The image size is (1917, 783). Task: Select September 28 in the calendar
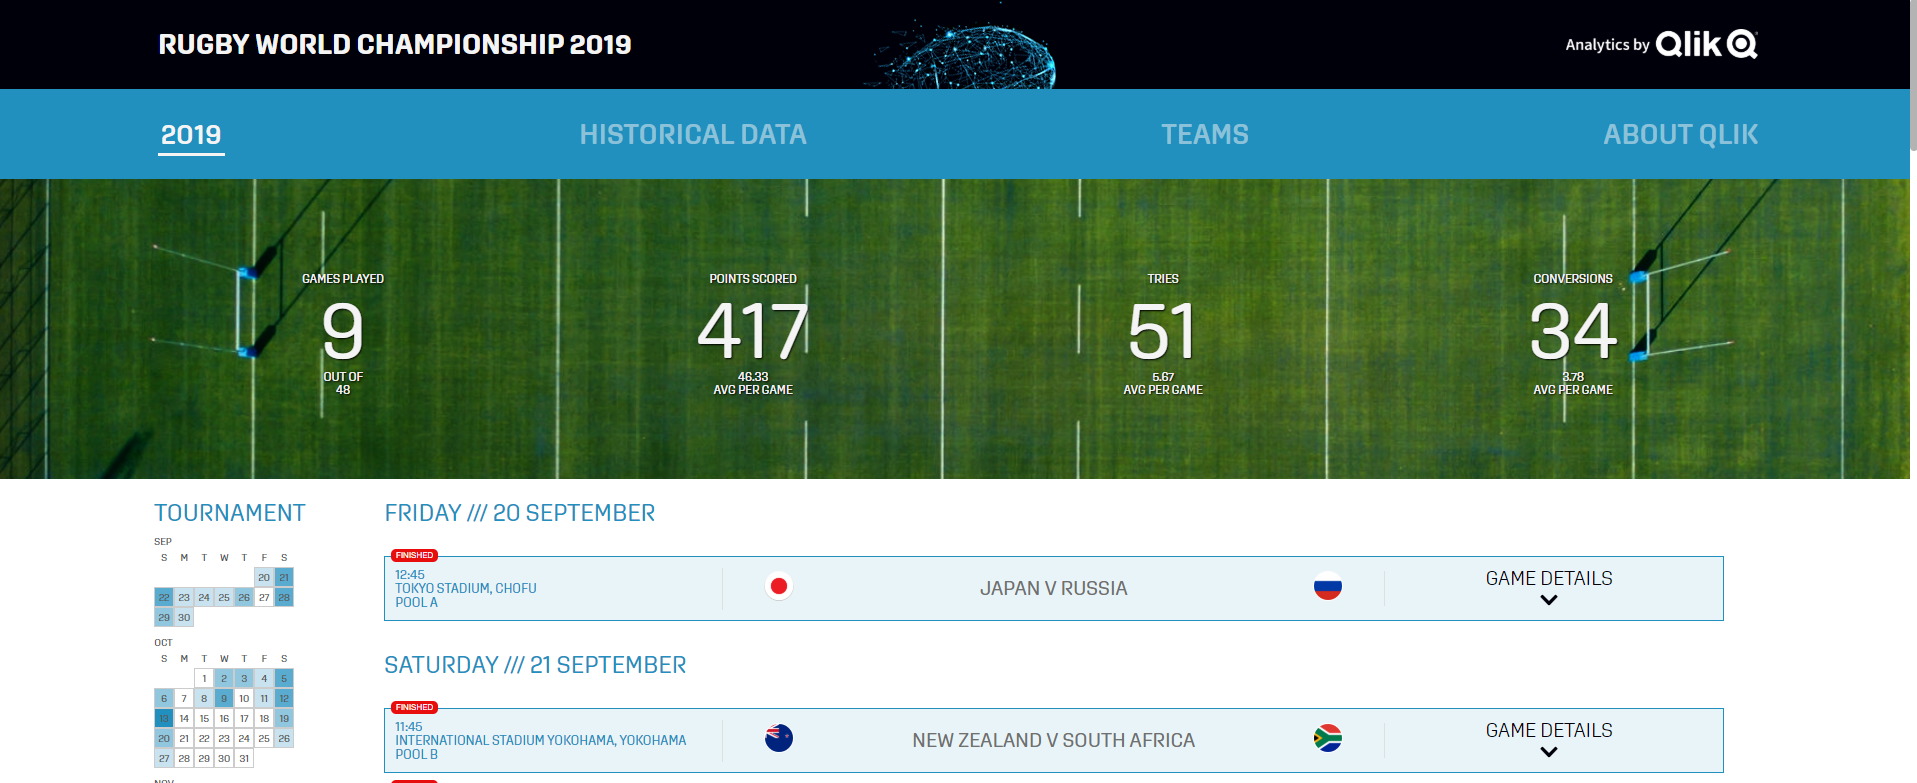(284, 597)
